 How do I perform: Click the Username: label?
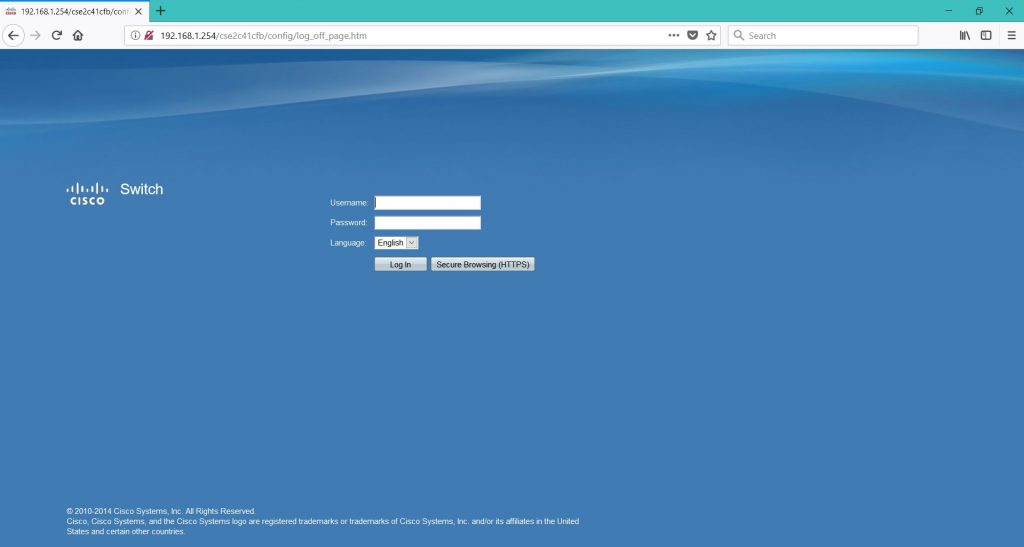click(349, 203)
